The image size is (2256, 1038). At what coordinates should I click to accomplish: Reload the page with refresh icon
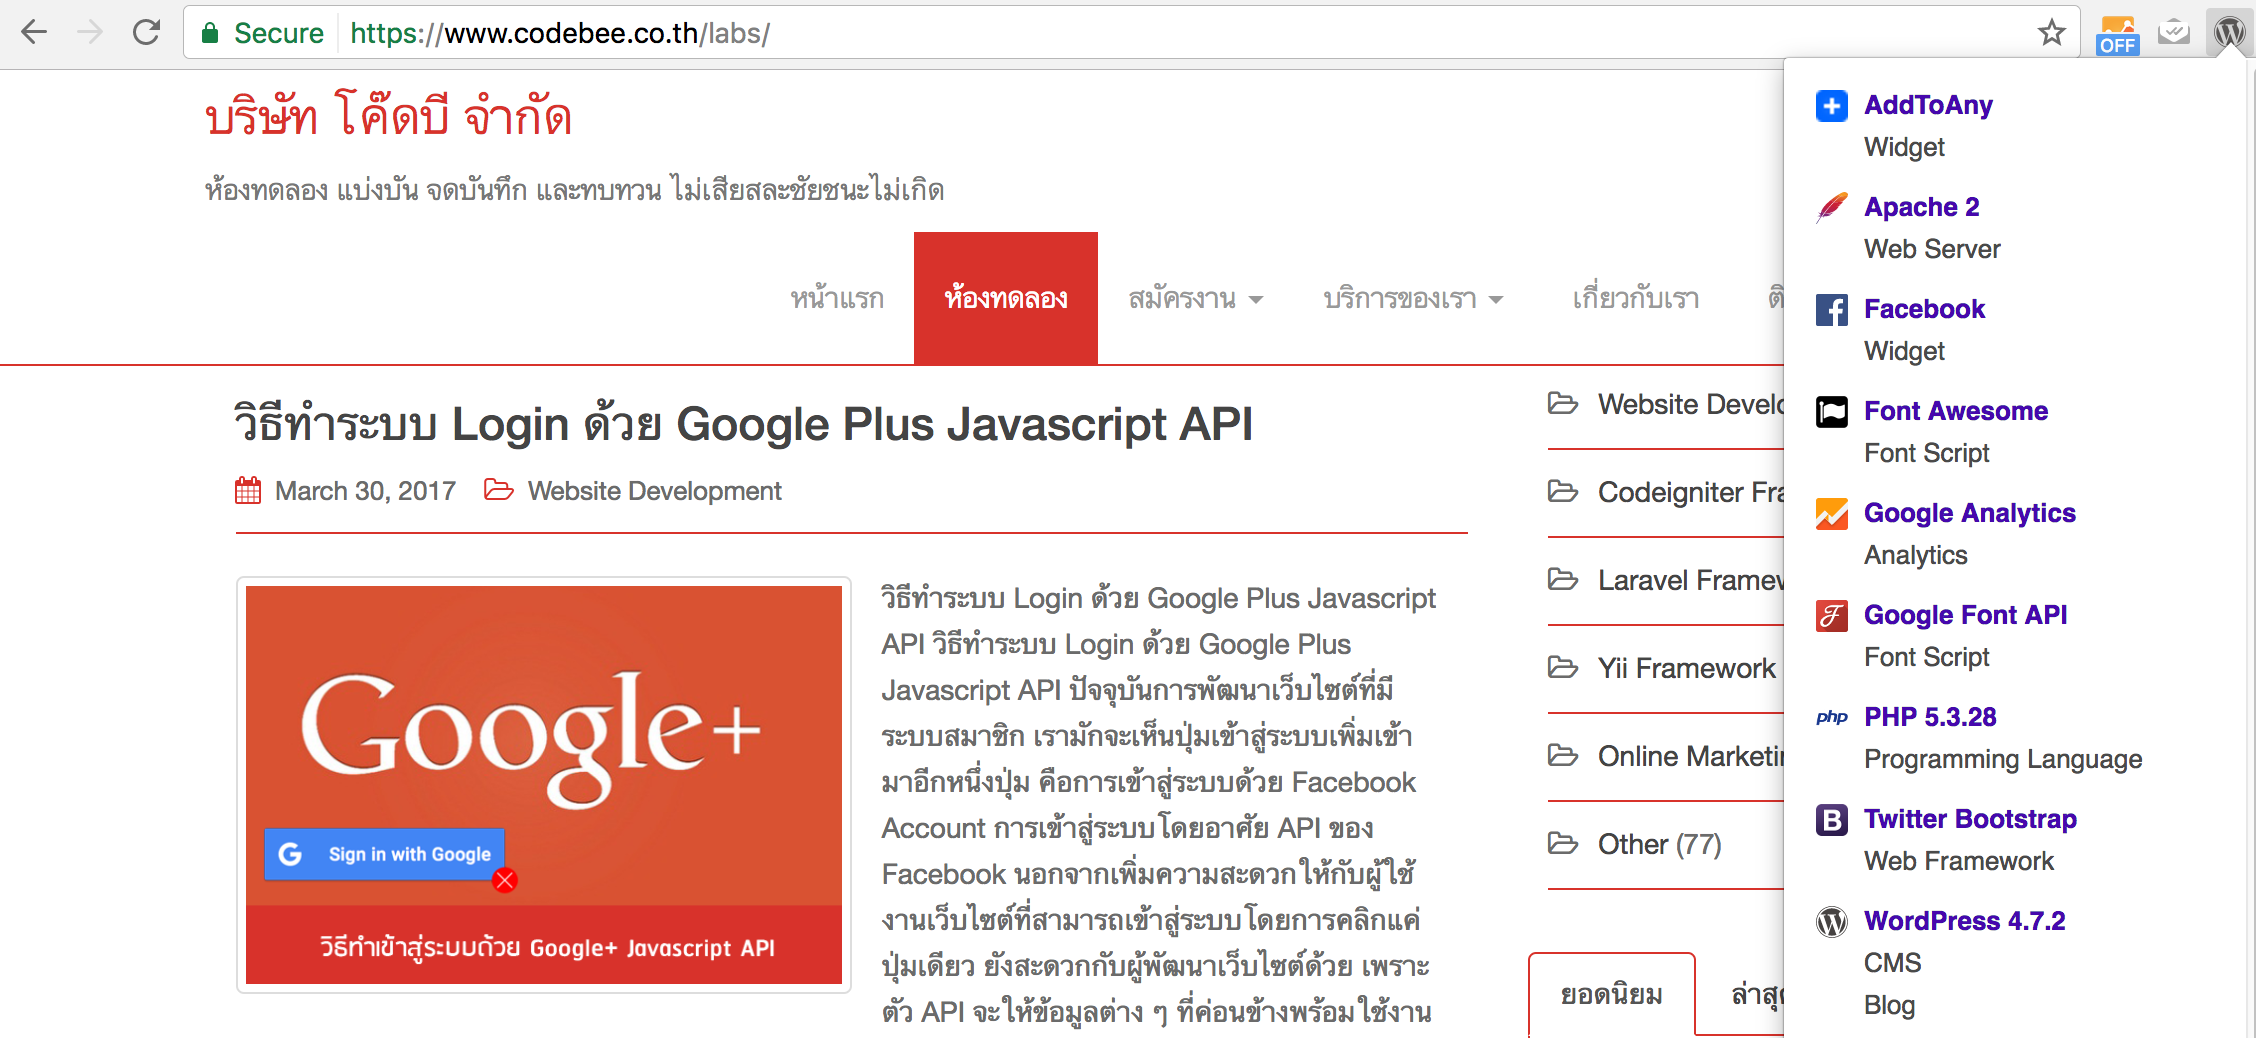coord(147,33)
